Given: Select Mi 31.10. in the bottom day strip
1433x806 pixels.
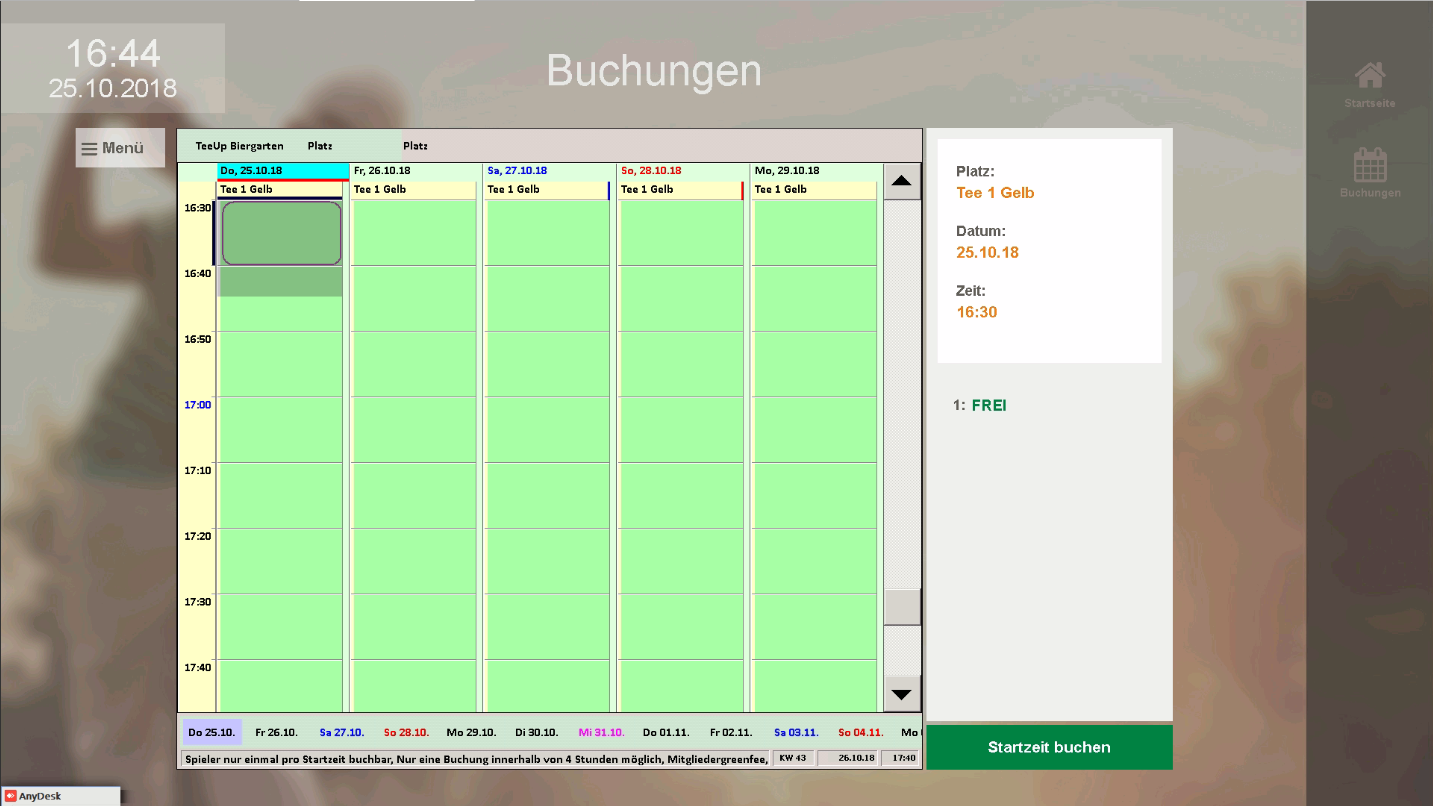Looking at the screenshot, I should [x=600, y=732].
